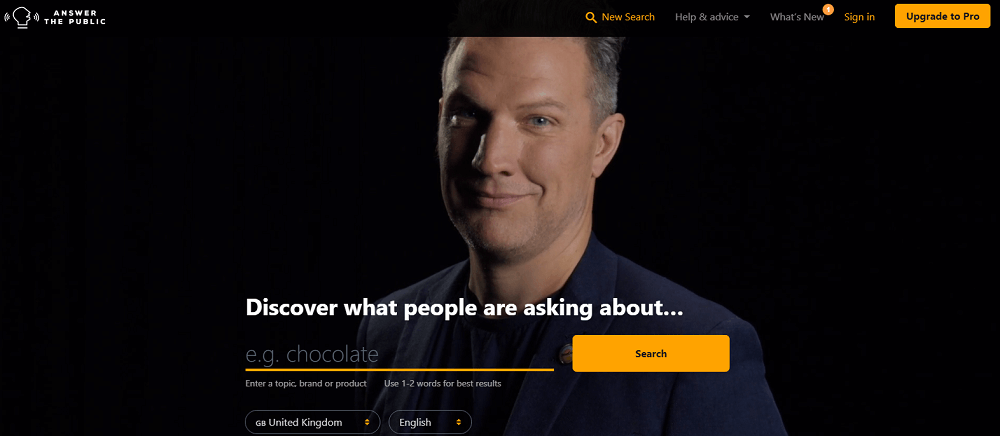Image resolution: width=1000 pixels, height=436 pixels.
Task: Click the orange notification badge on What's New
Action: 828,10
